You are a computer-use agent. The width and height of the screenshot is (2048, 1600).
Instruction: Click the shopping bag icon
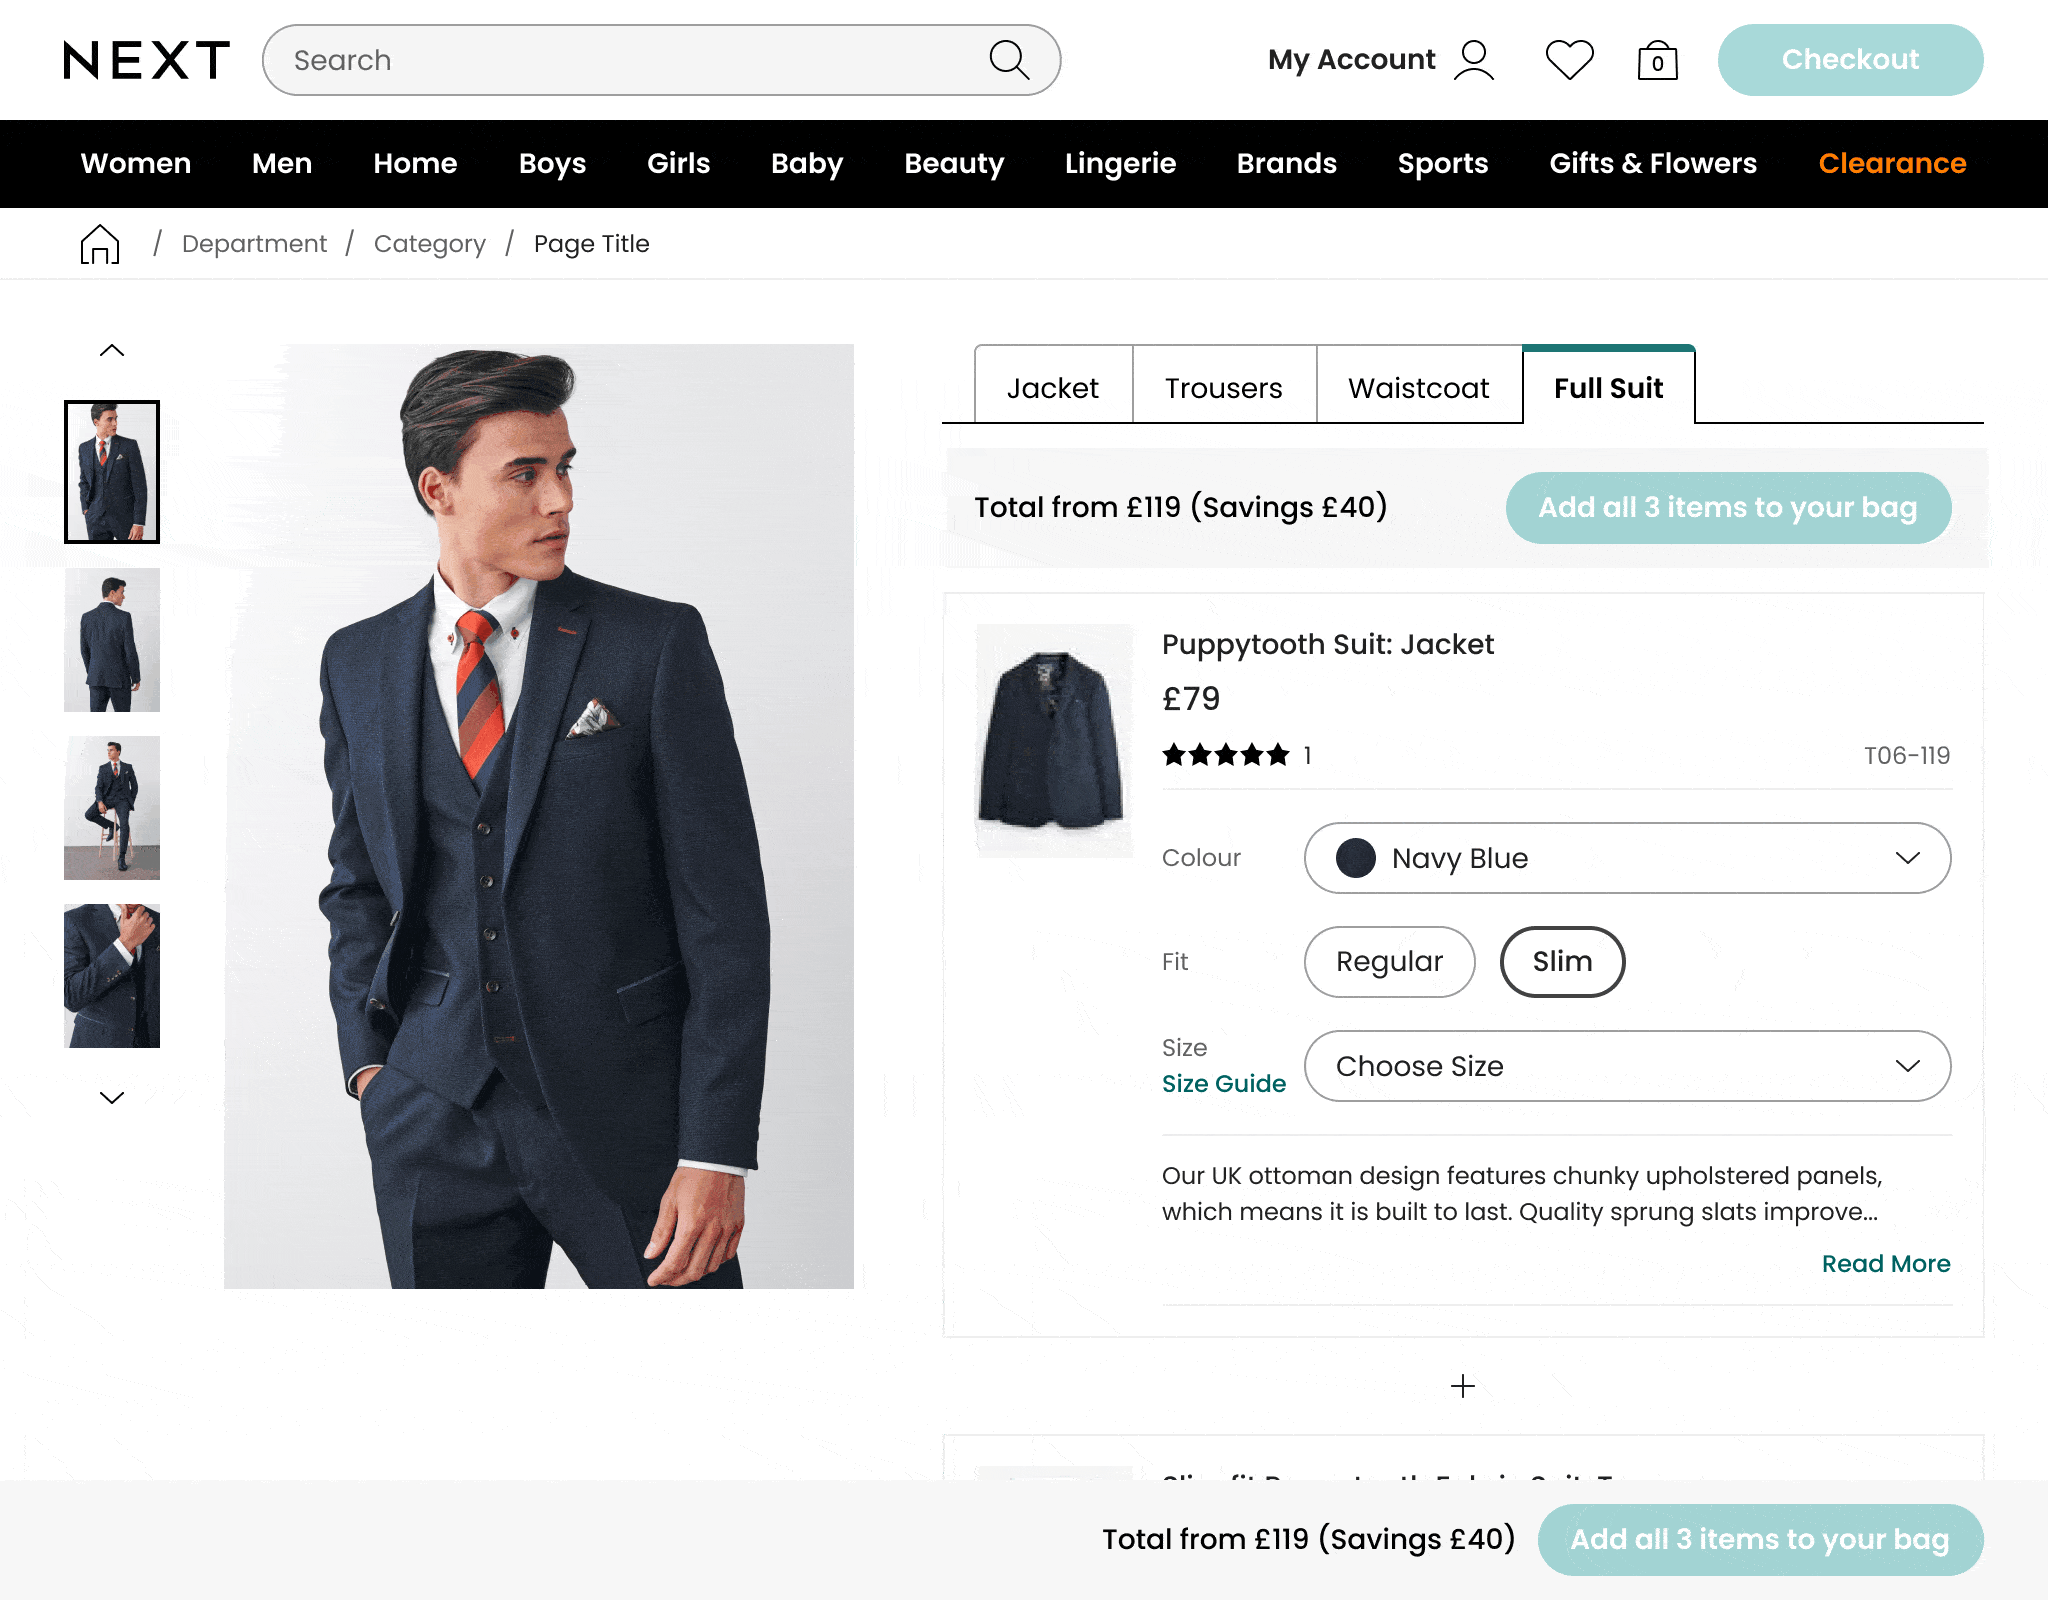1656,60
